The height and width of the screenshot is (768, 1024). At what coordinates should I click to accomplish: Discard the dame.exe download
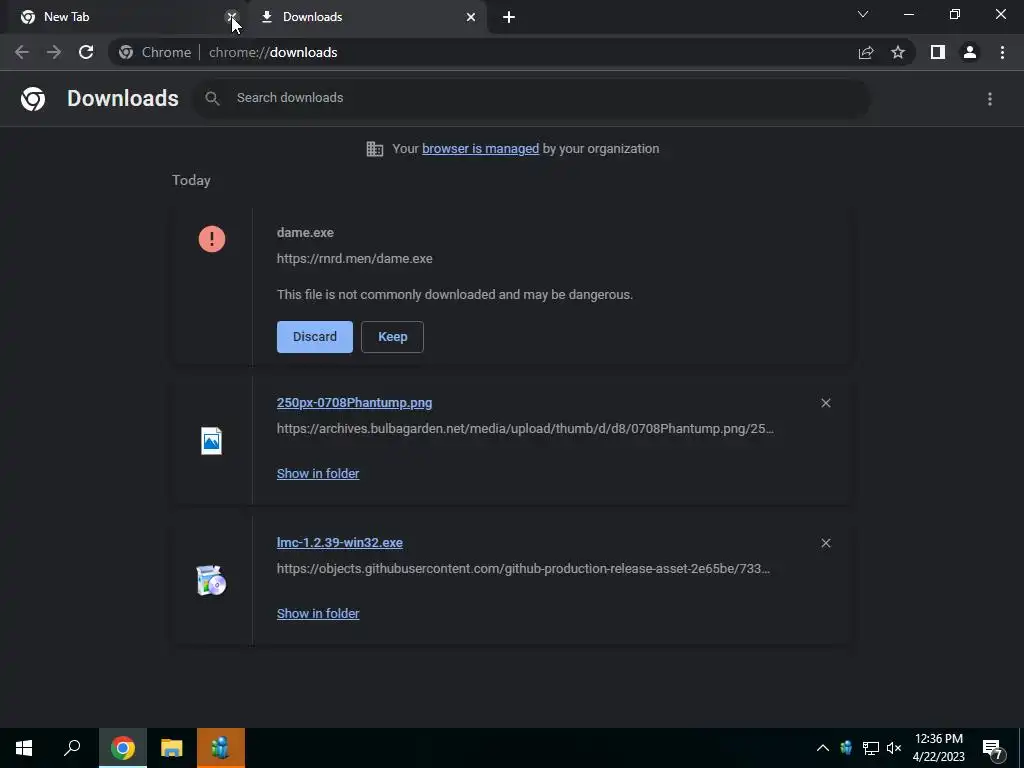pos(315,337)
